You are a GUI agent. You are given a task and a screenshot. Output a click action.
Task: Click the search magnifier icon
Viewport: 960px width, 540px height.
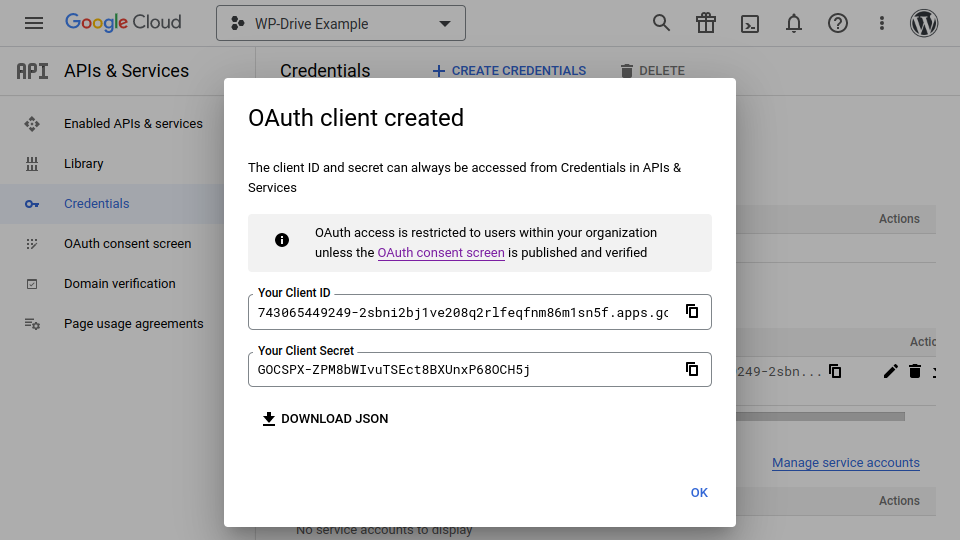[x=661, y=23]
